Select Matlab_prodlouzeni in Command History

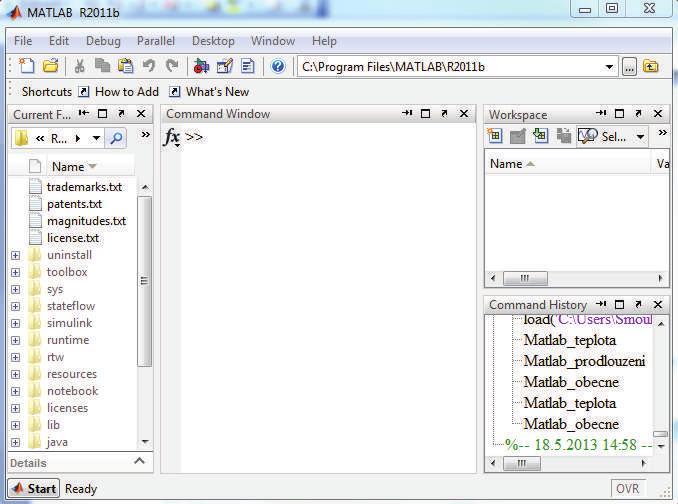584,361
